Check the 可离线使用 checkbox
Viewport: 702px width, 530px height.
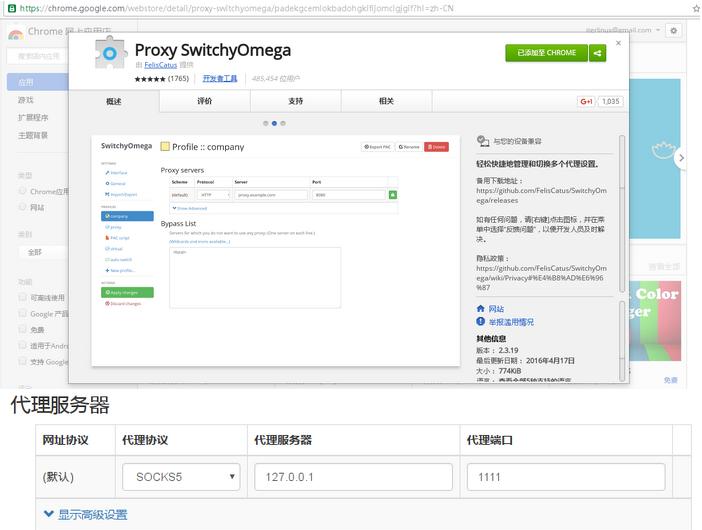22,297
